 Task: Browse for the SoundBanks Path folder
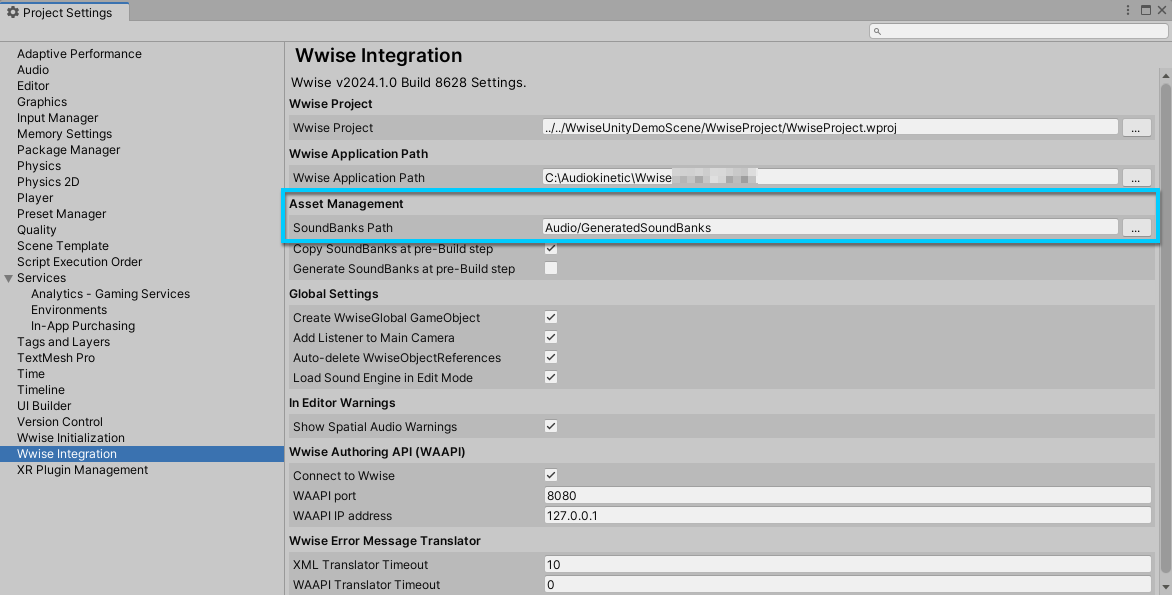pyautogui.click(x=1136, y=228)
